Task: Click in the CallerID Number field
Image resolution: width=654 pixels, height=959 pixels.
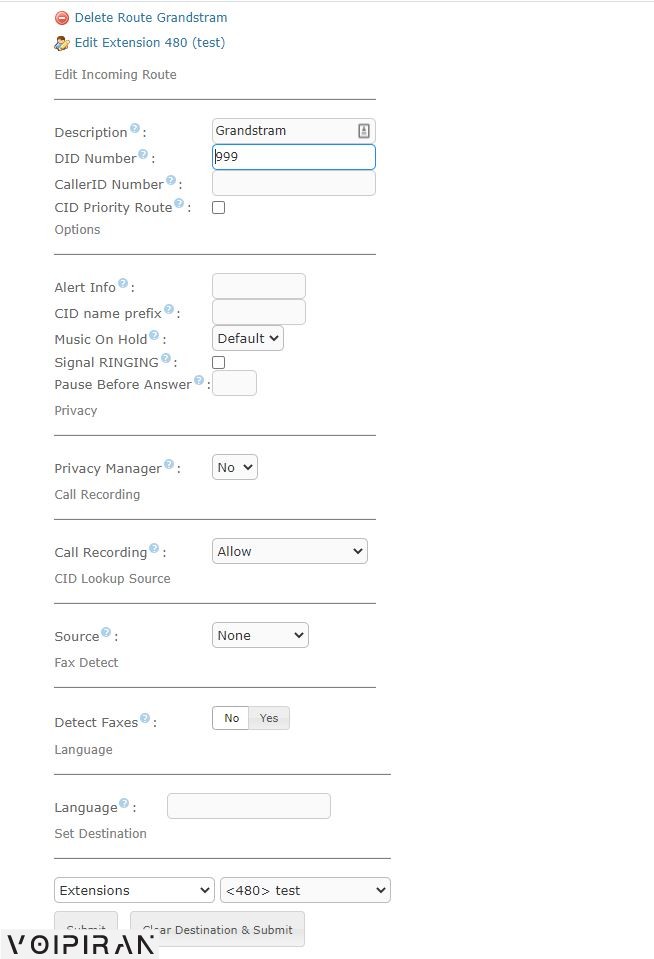Action: [x=294, y=183]
